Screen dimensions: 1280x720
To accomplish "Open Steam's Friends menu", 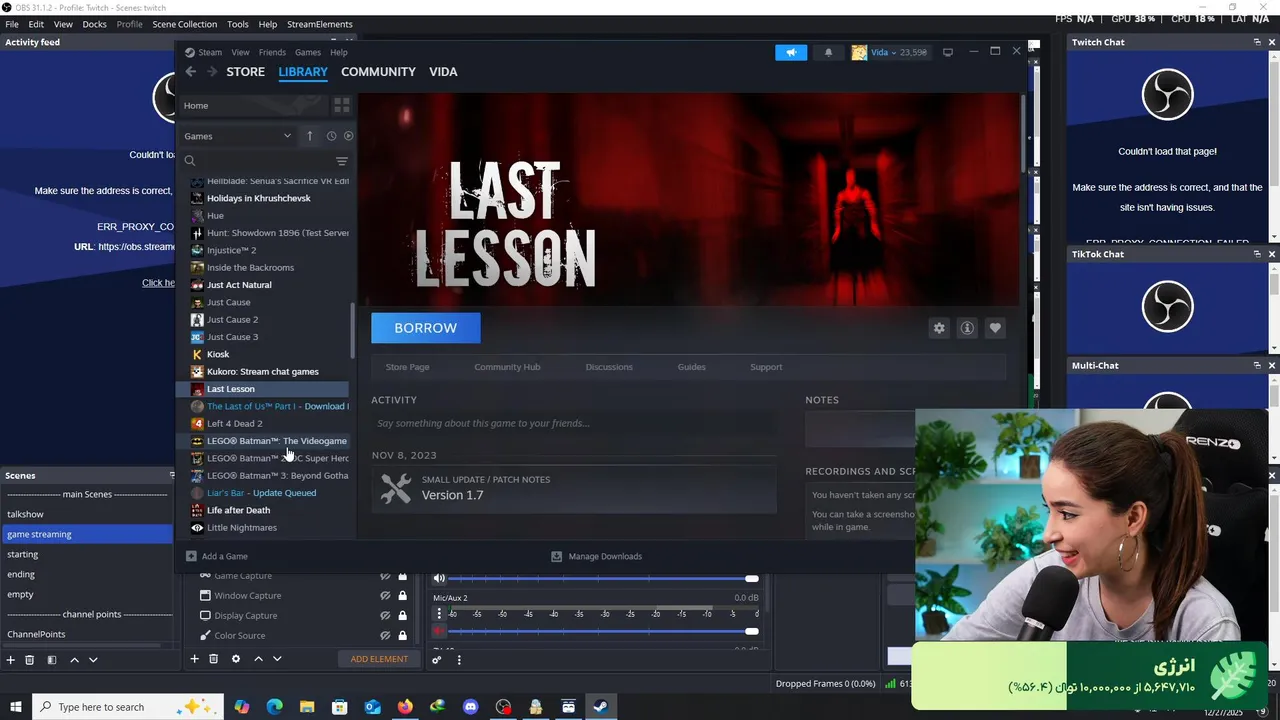I will 272,52.
